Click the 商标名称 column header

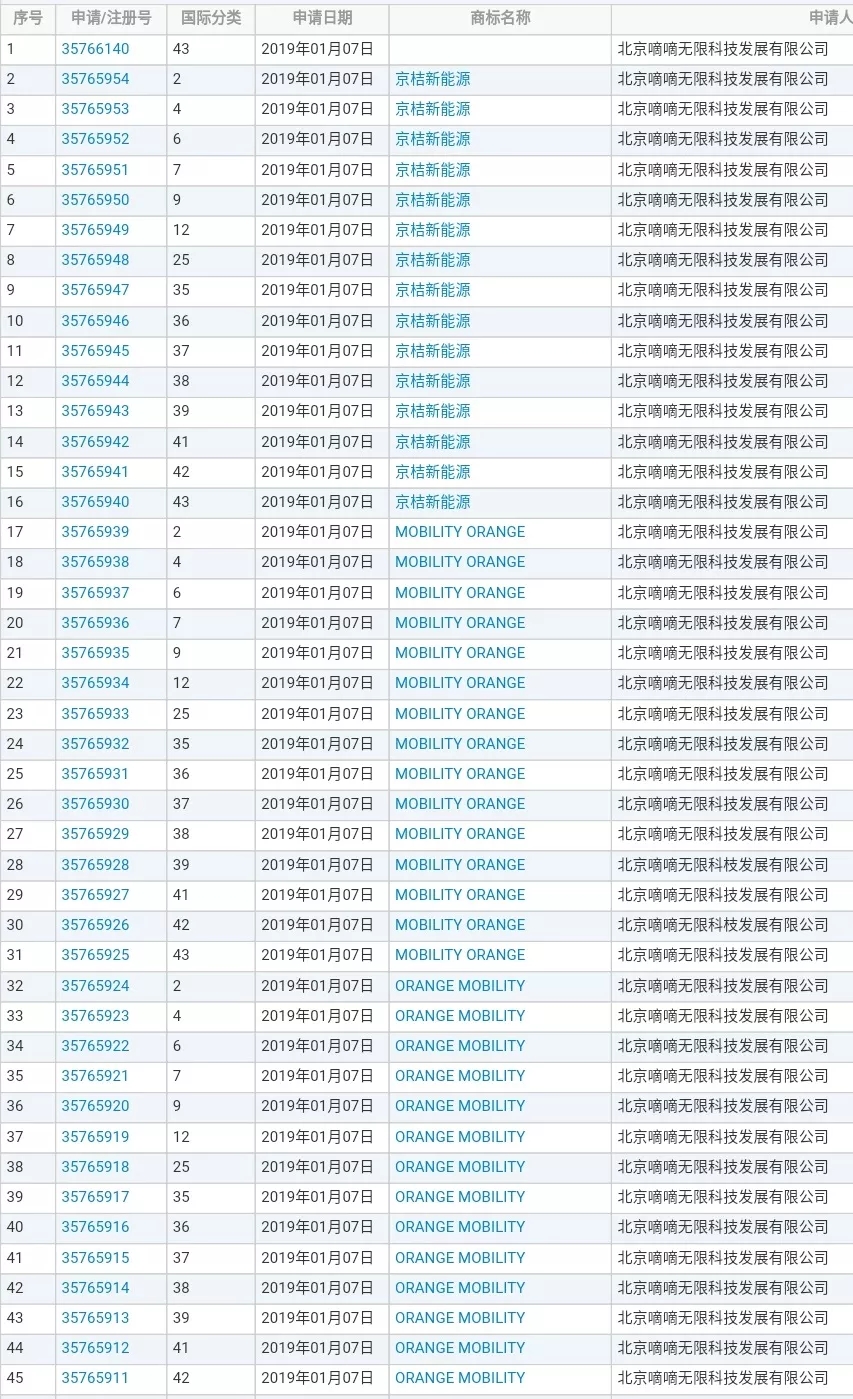pos(500,18)
